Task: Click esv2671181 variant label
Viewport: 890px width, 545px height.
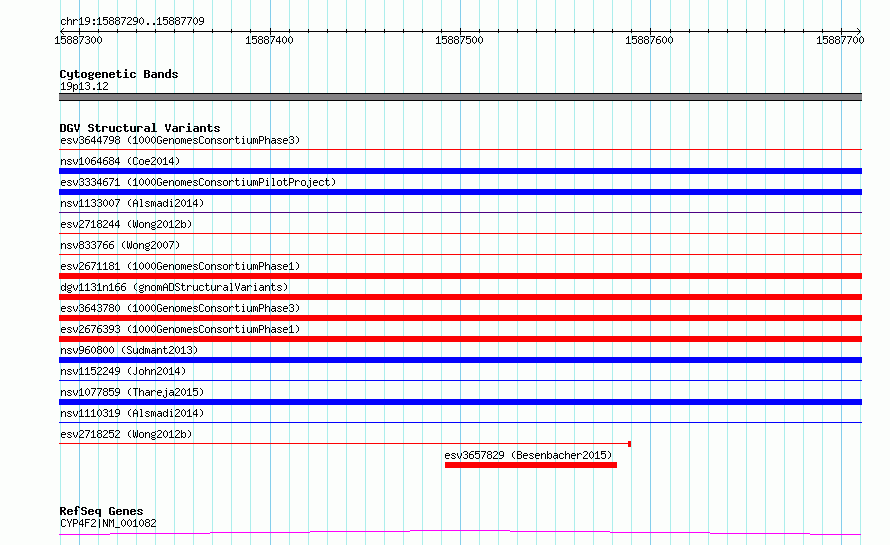Action: pos(180,266)
